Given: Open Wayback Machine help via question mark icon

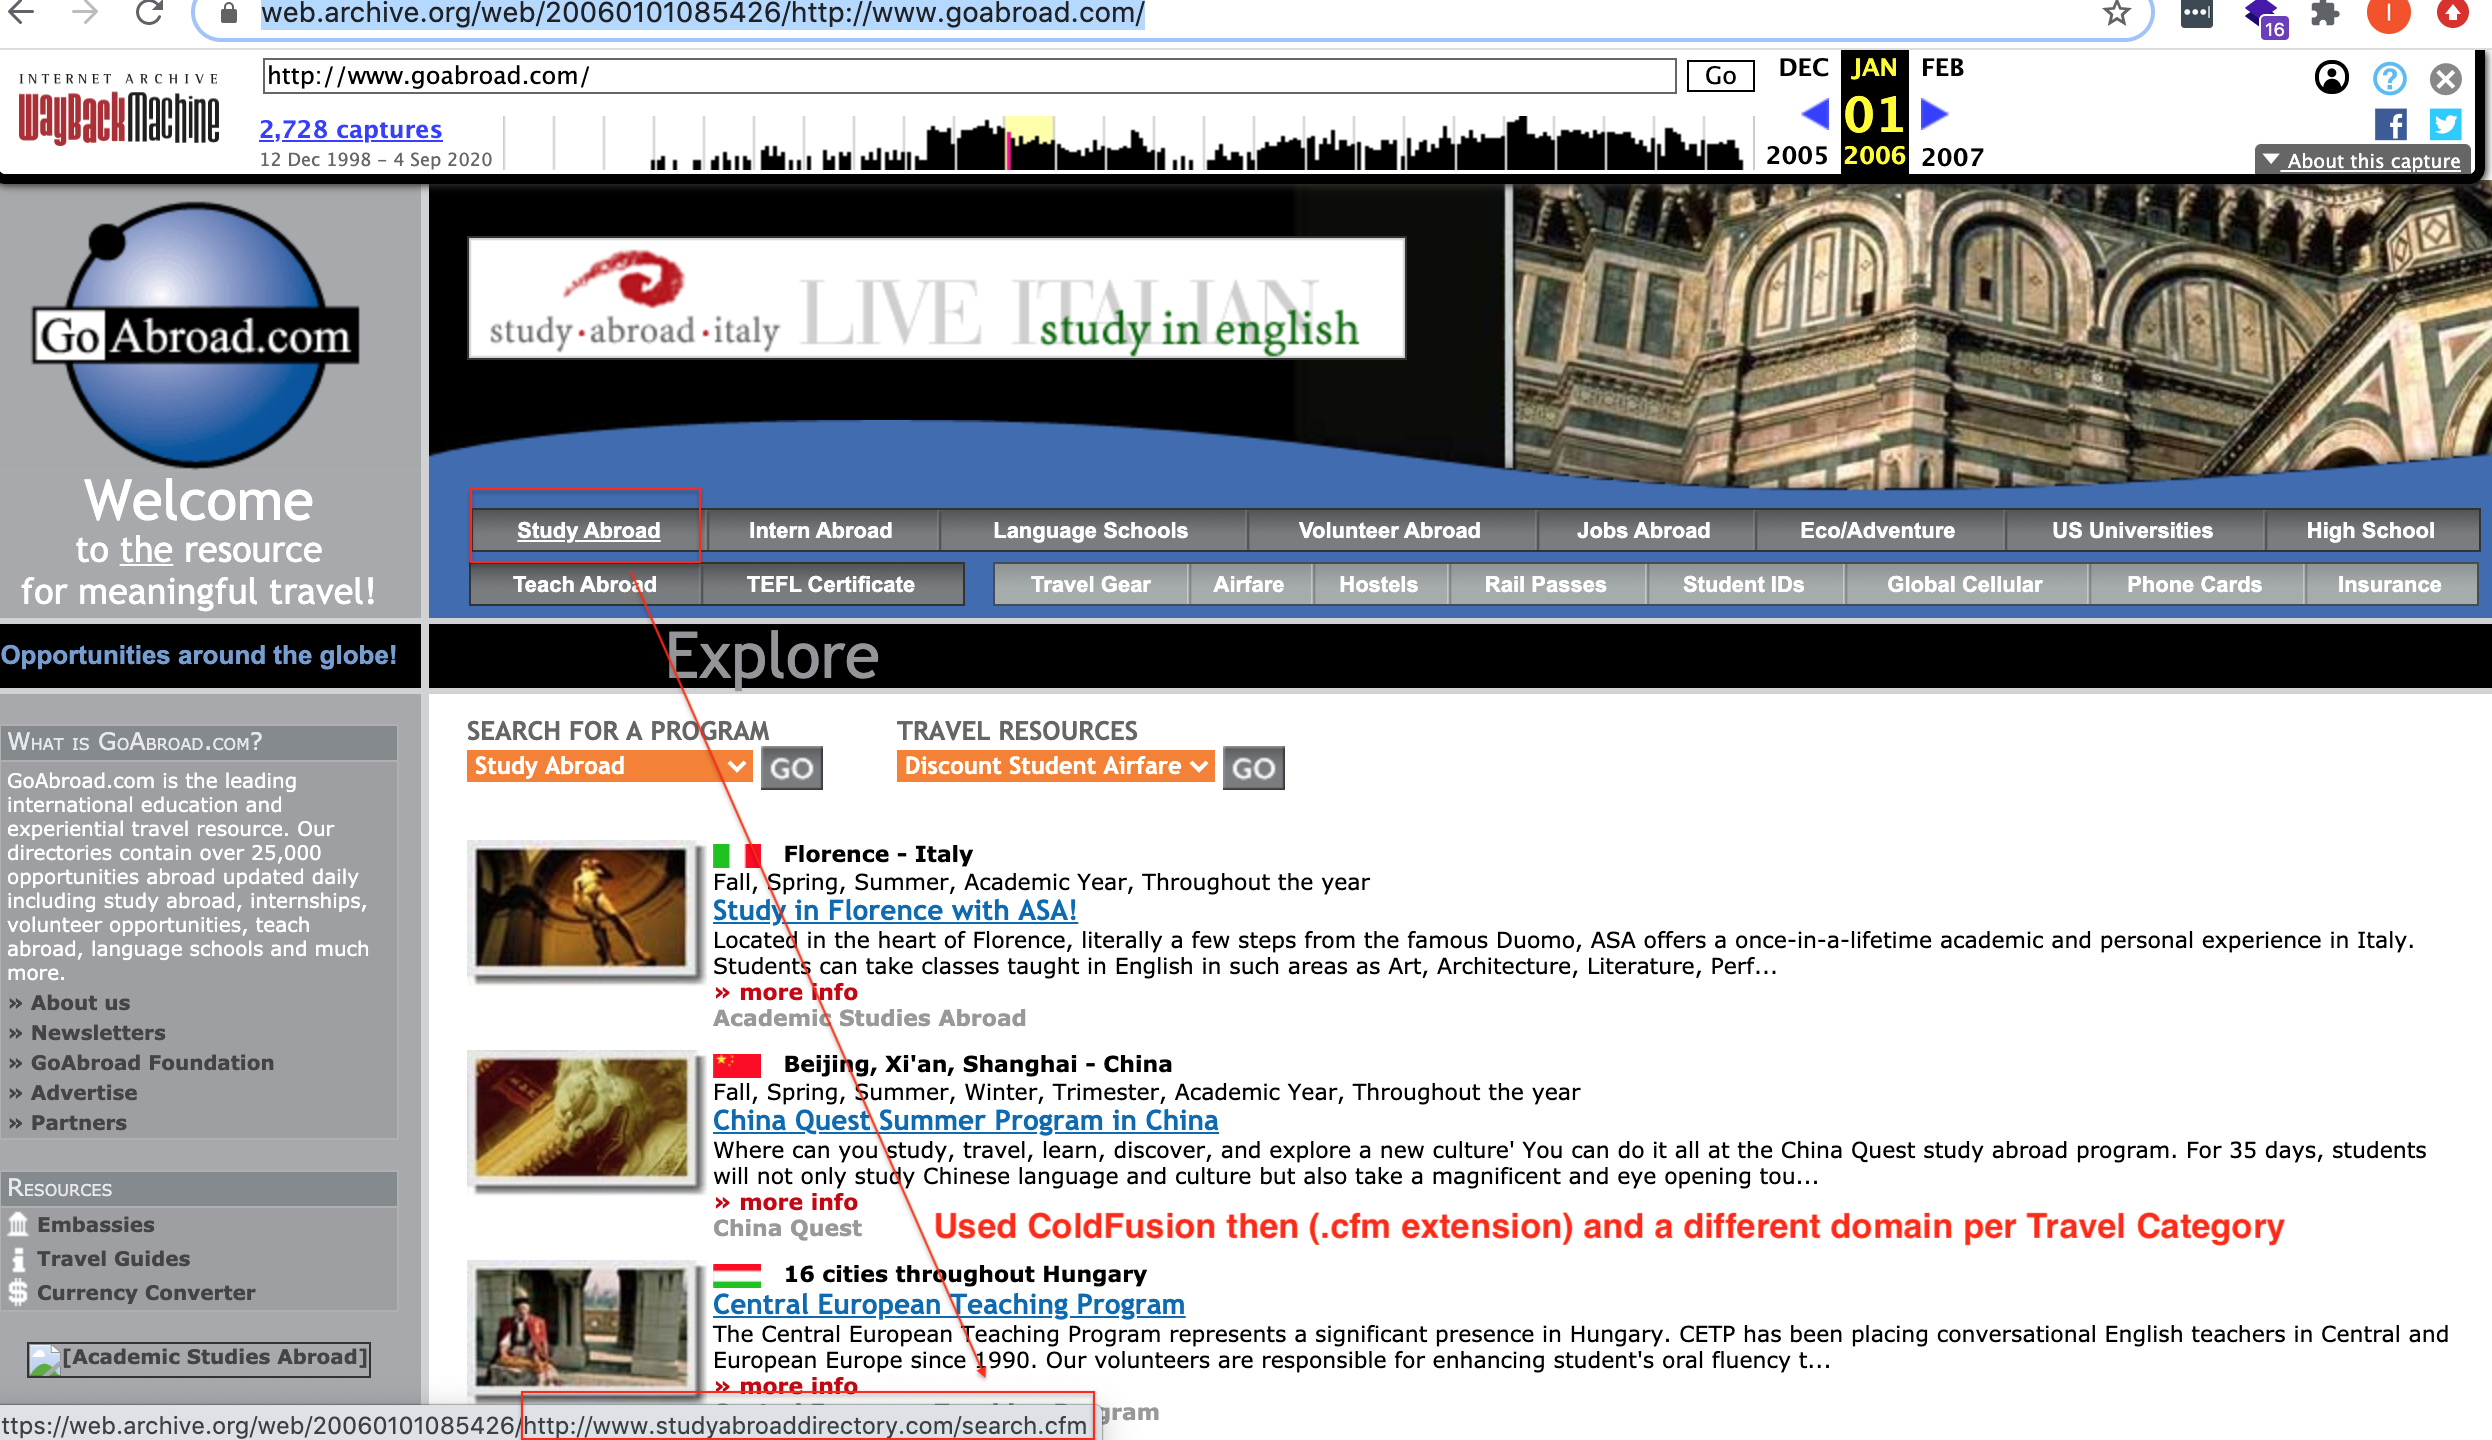Looking at the screenshot, I should 2390,80.
